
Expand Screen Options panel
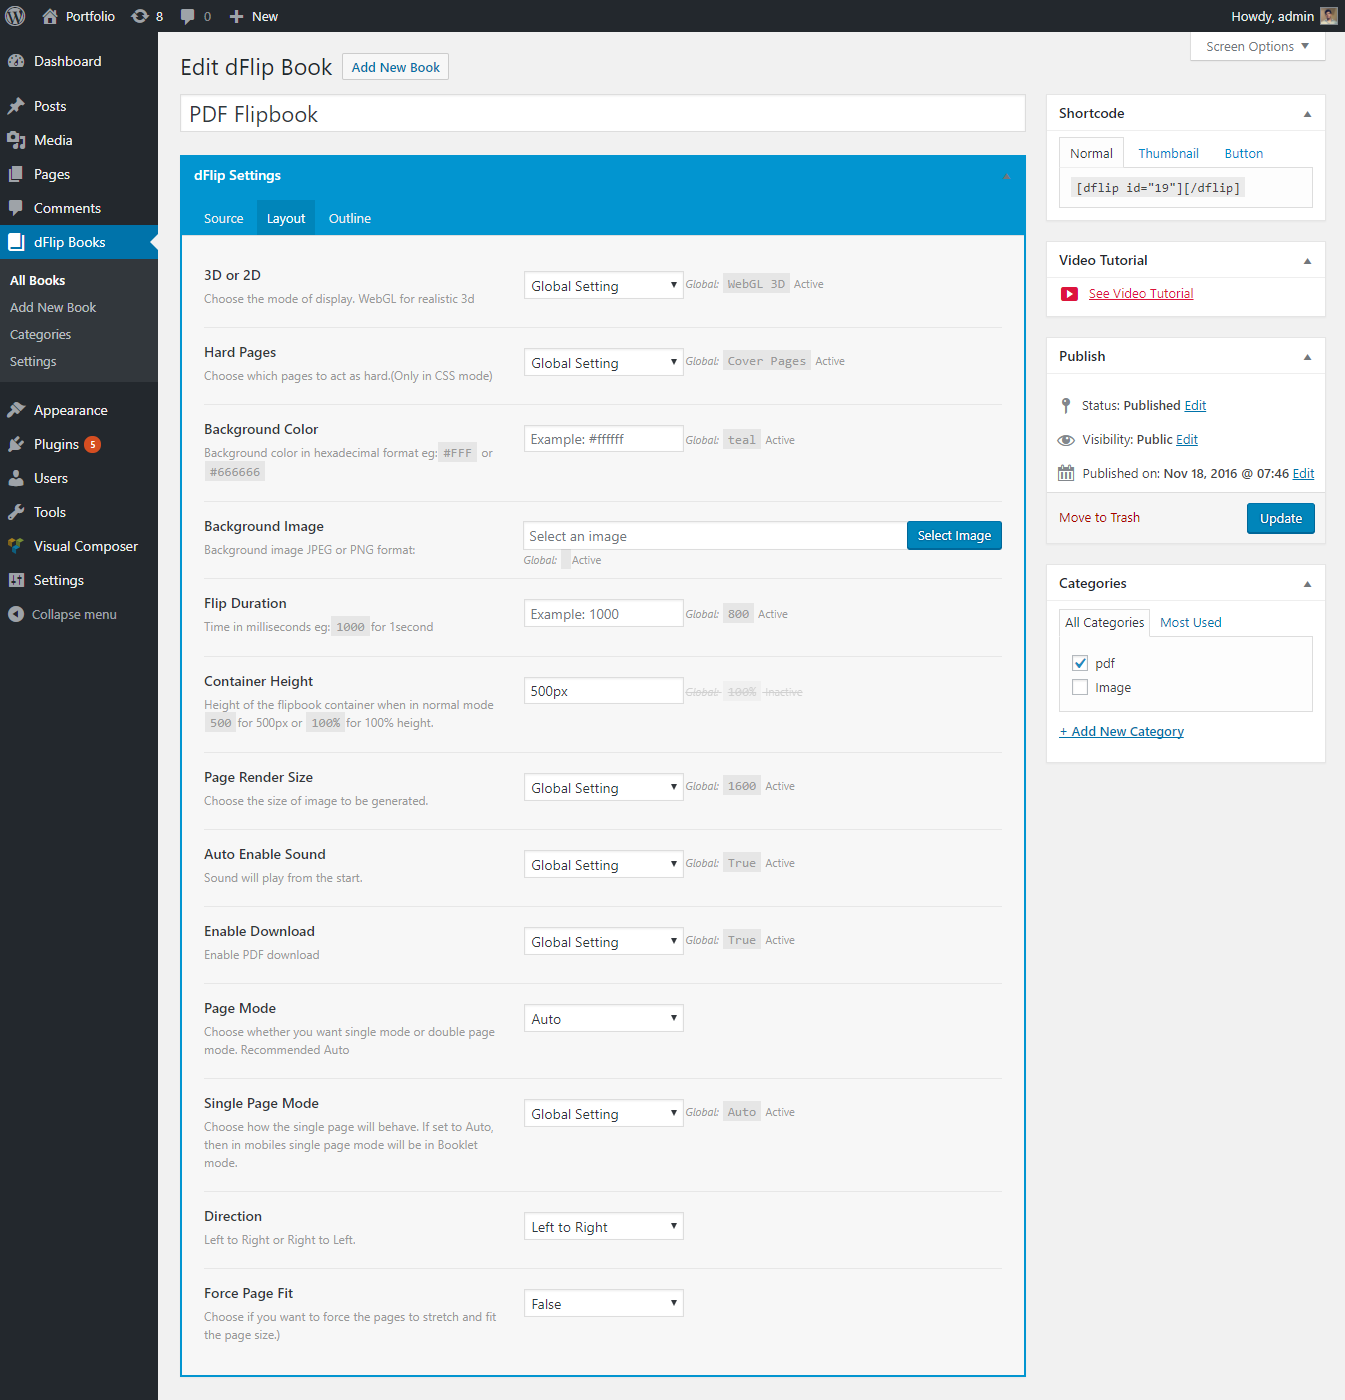[x=1257, y=47]
